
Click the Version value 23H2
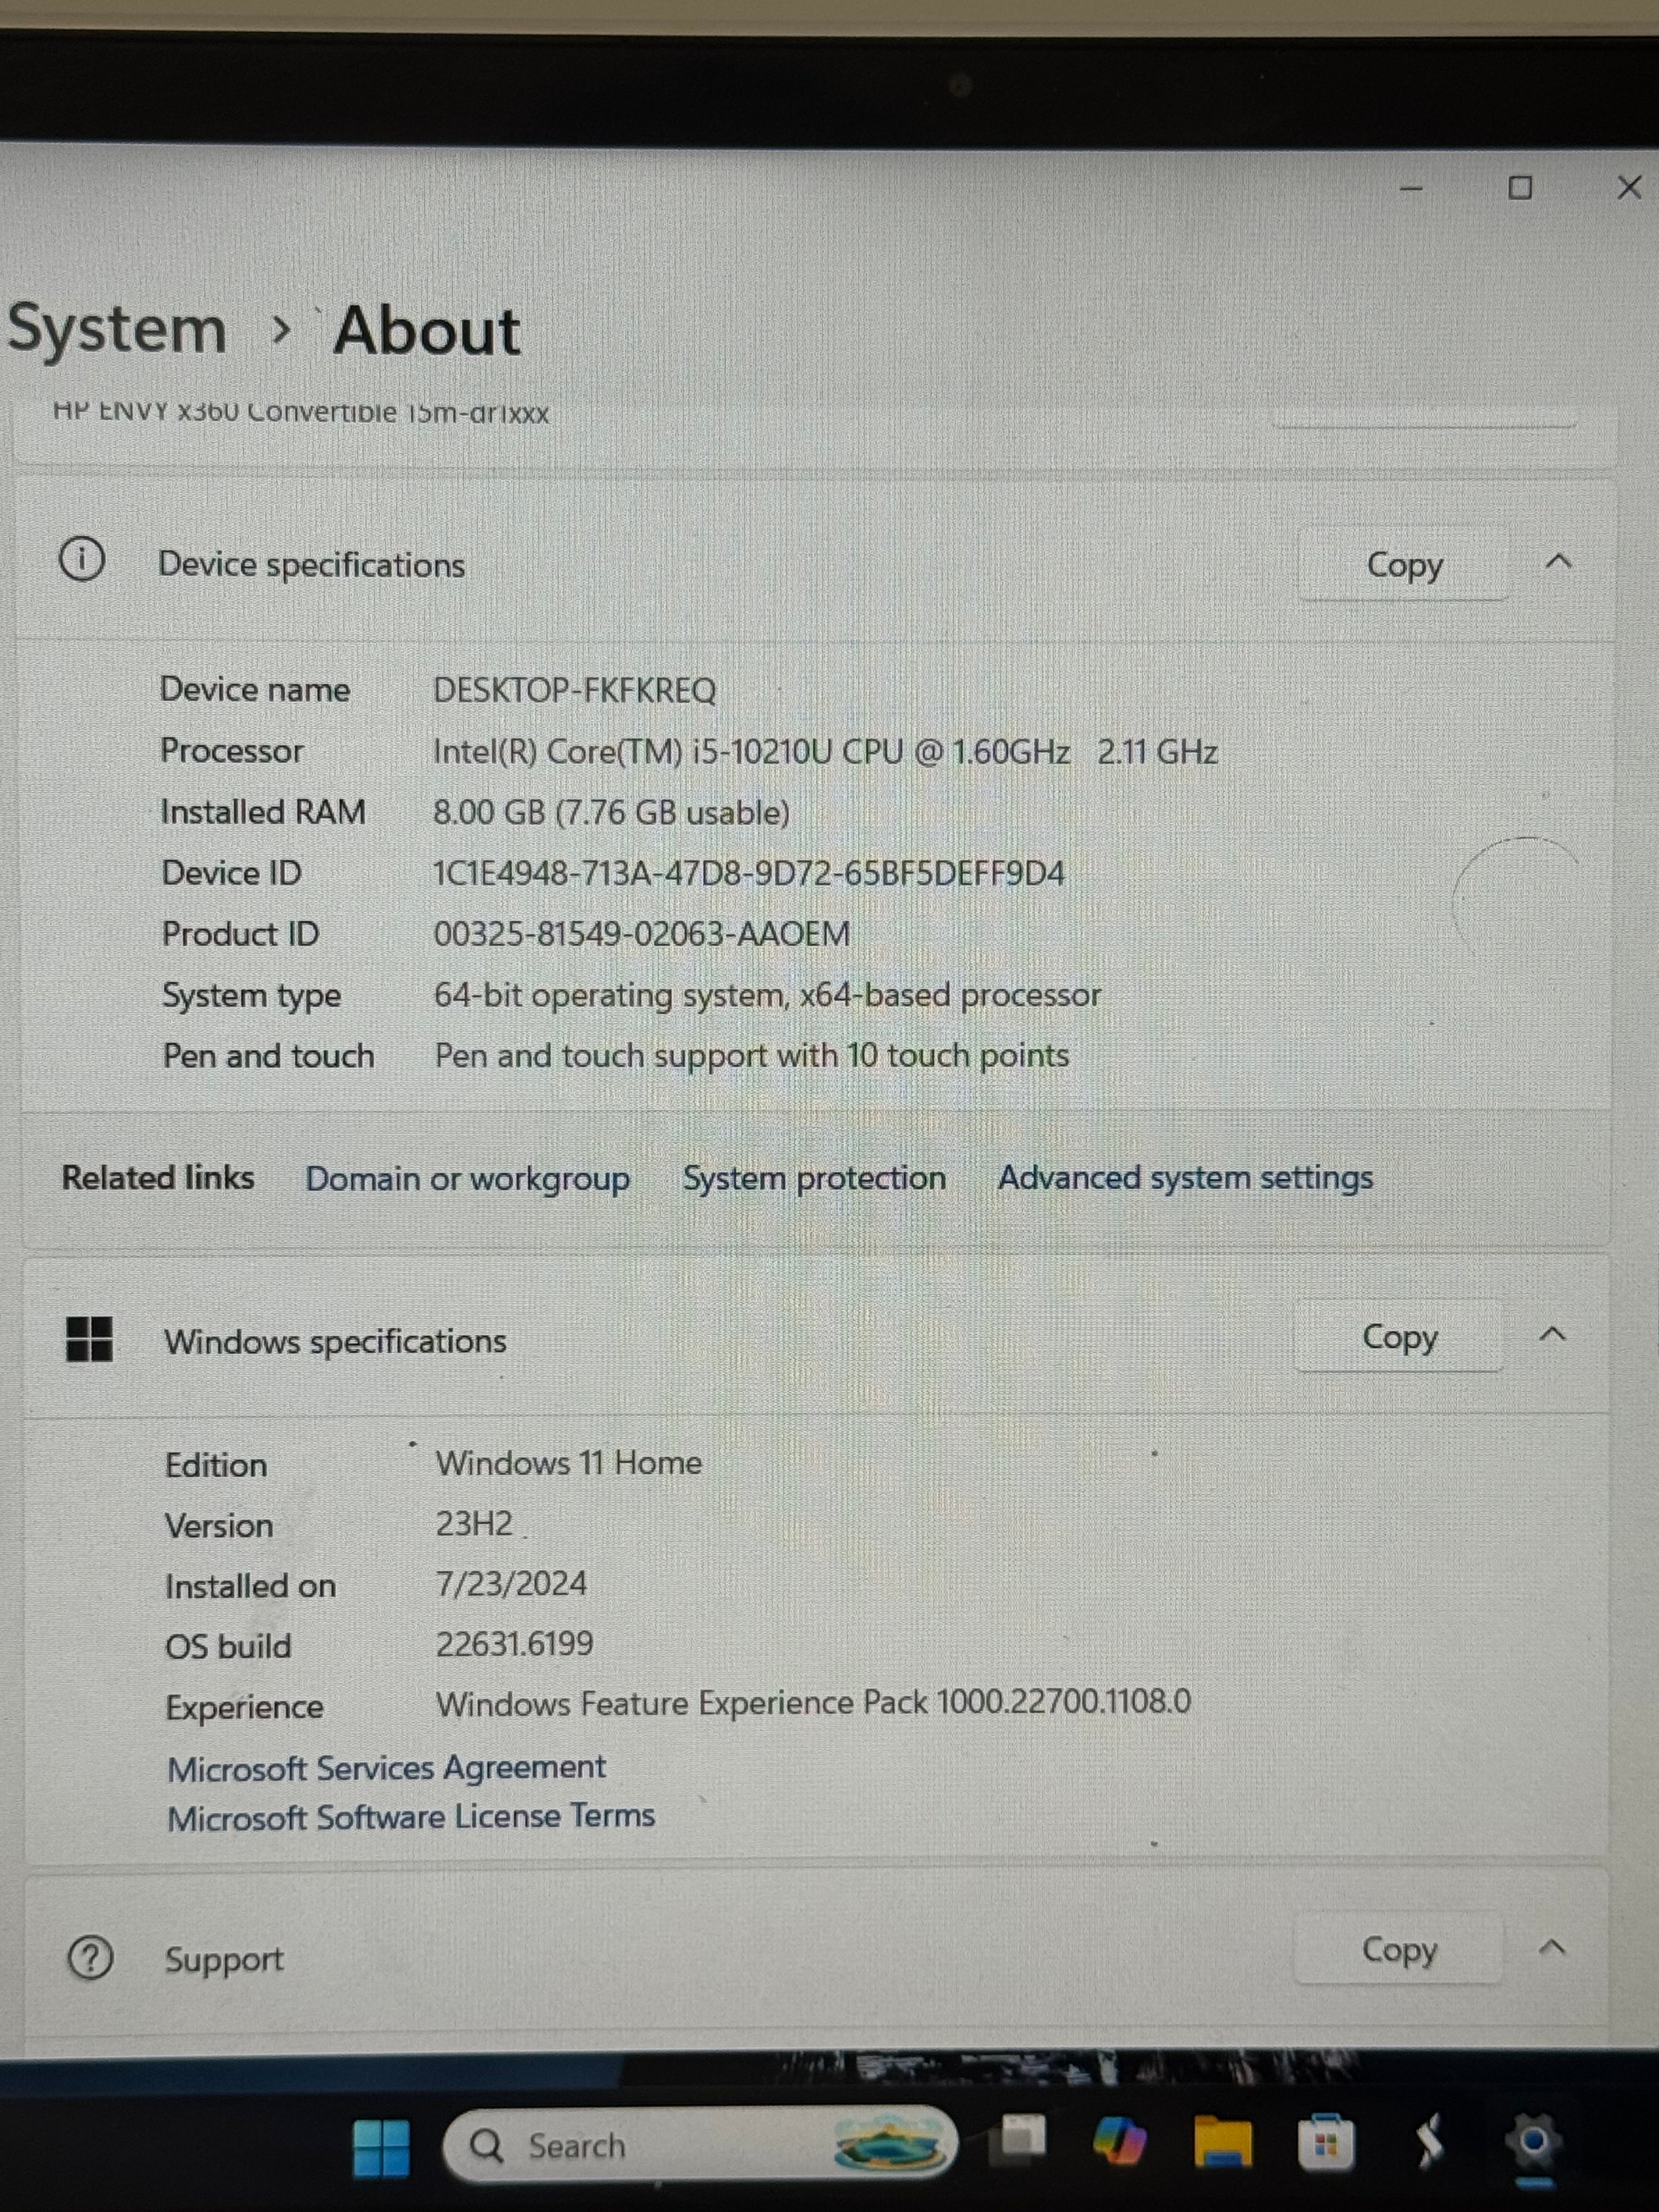[x=474, y=1523]
